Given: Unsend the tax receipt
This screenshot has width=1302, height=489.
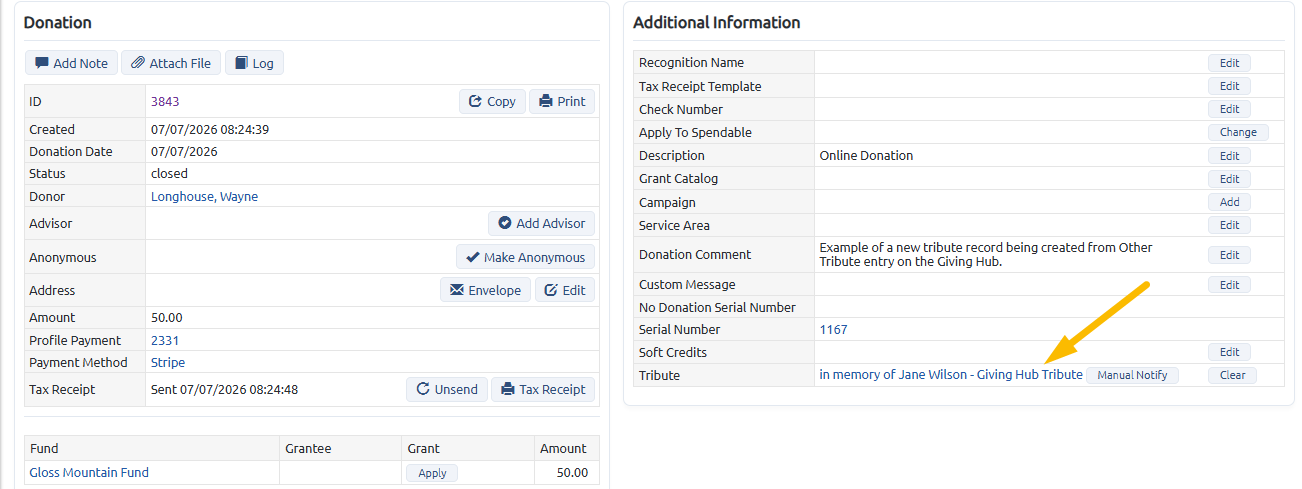Looking at the screenshot, I should (446, 389).
